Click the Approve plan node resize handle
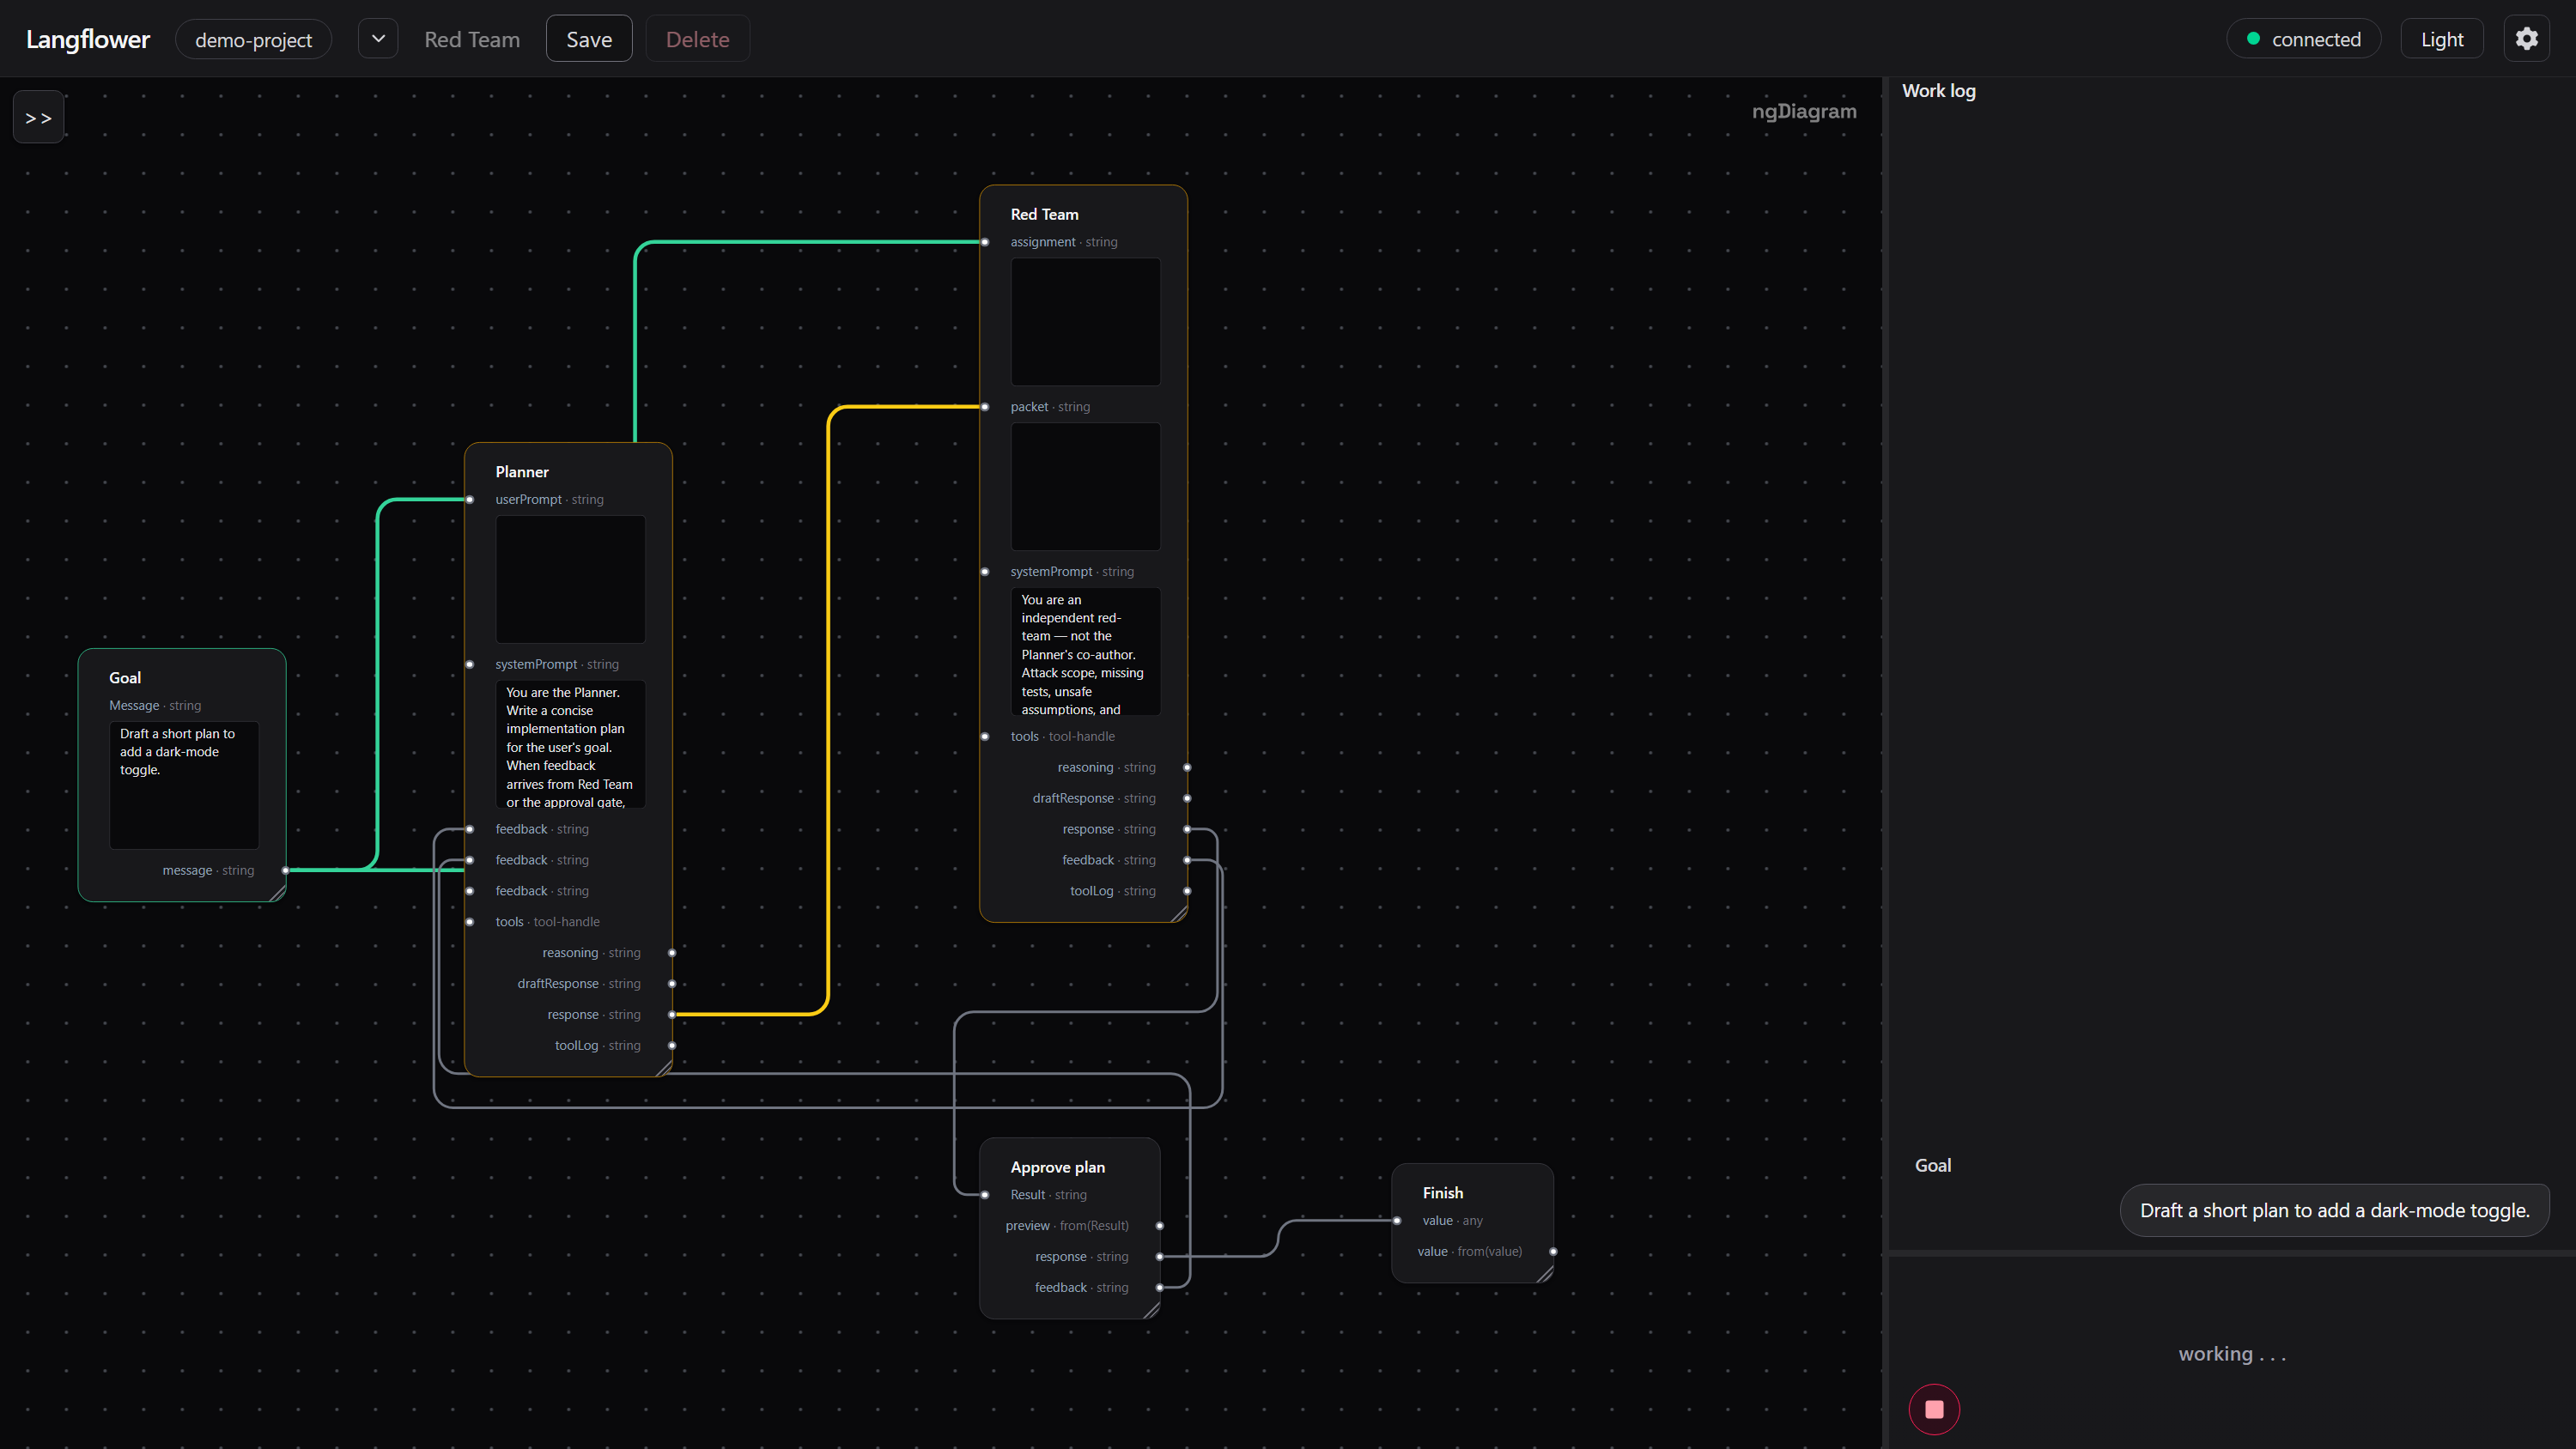This screenshot has width=2576, height=1449. [x=1151, y=1310]
